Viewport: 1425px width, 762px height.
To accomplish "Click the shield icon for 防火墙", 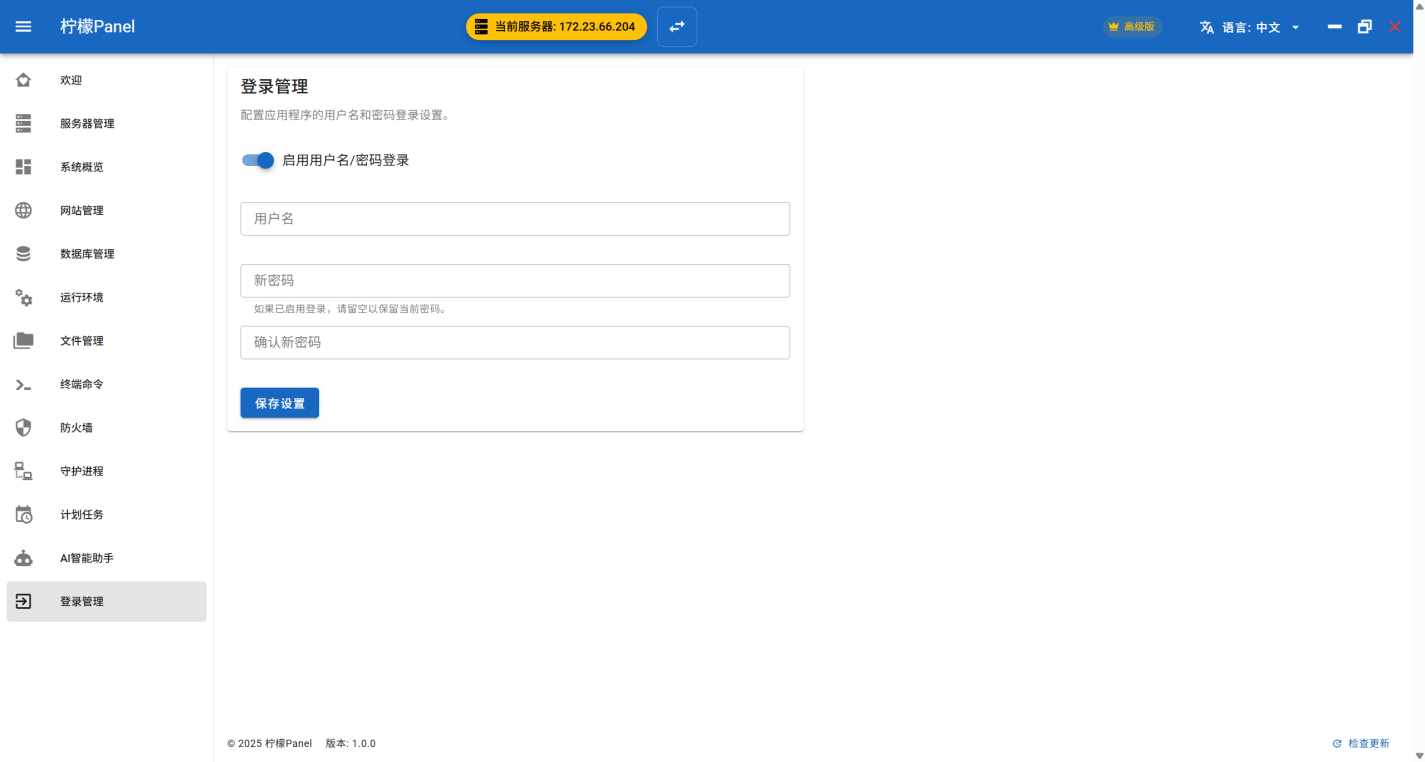I will tap(23, 428).
